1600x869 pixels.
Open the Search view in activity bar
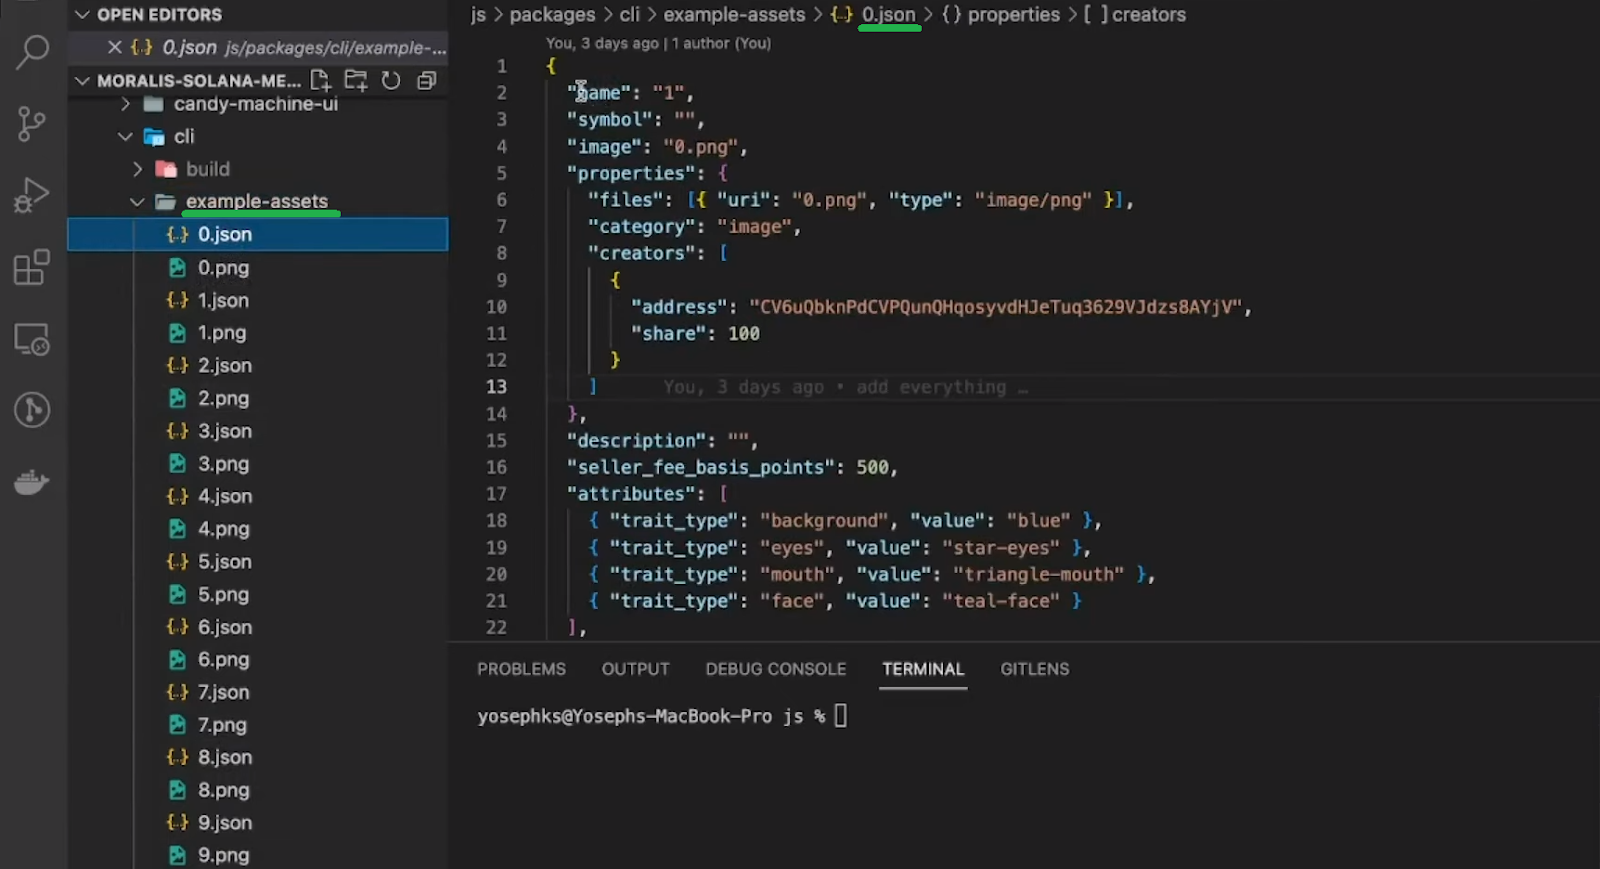point(32,52)
